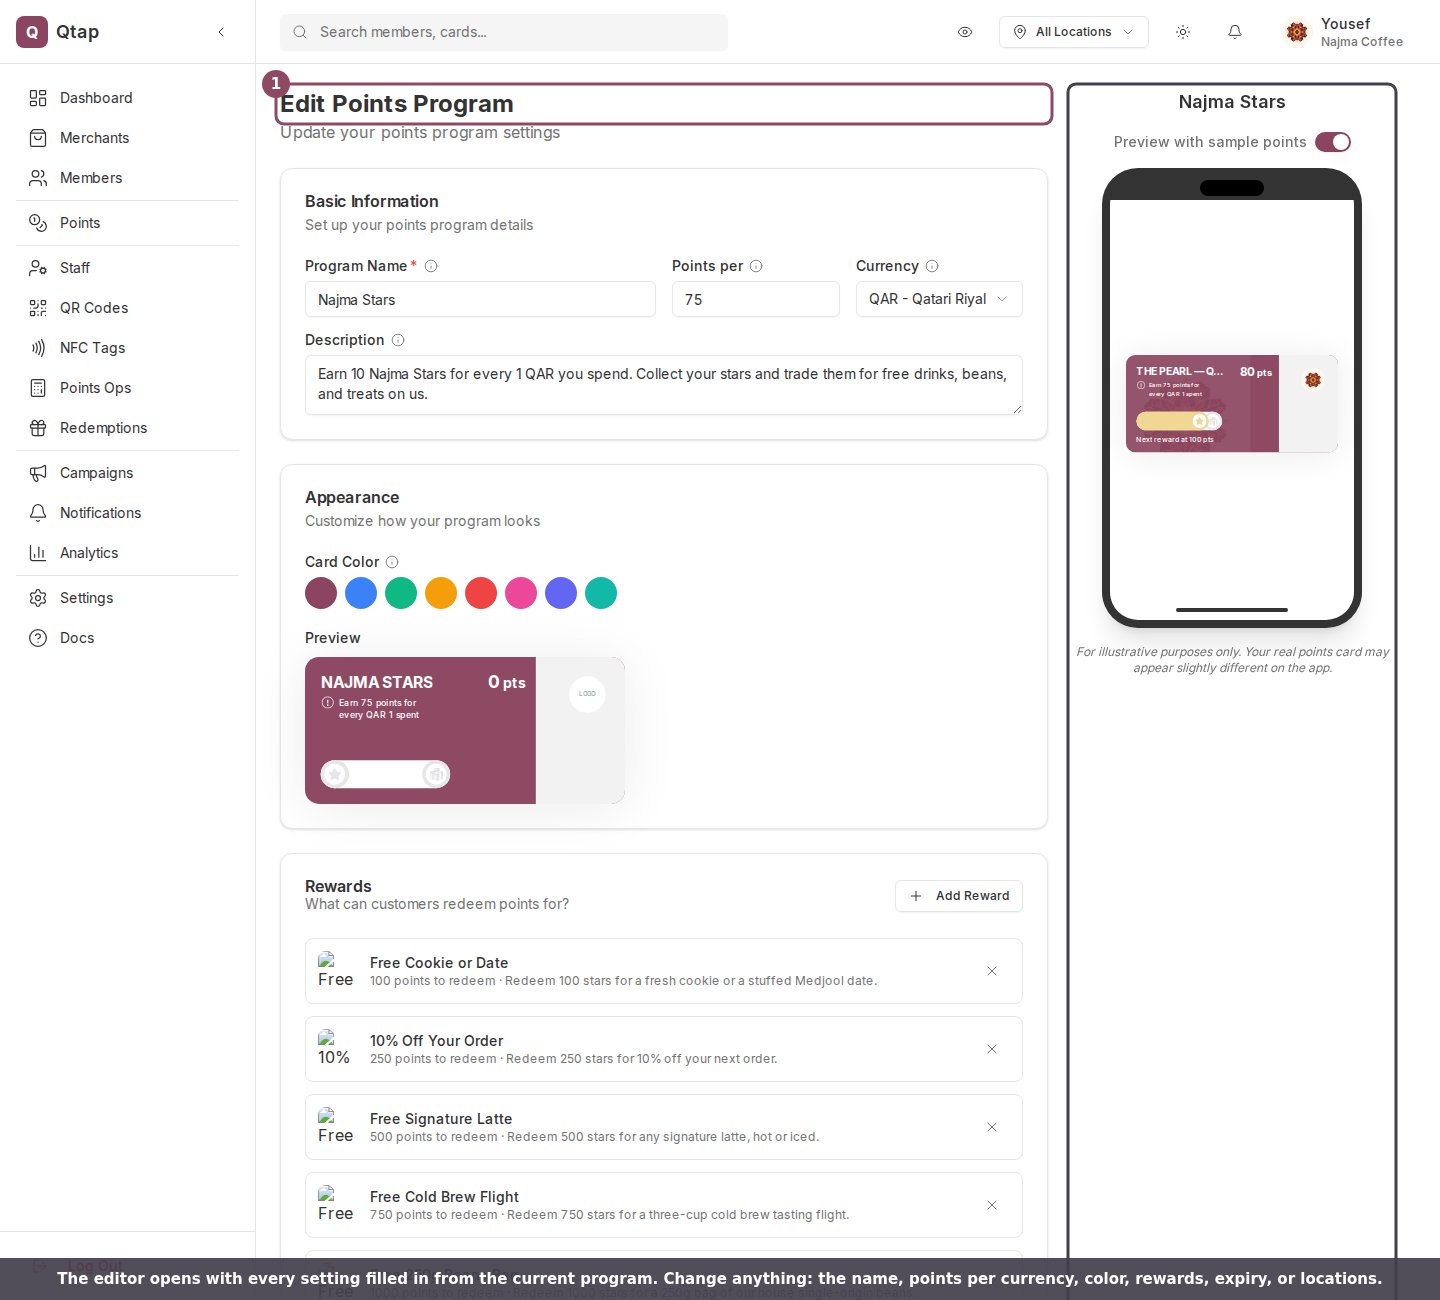Screen dimensions: 1440x1300
Task: Click the Points per info icon
Action: [756, 266]
